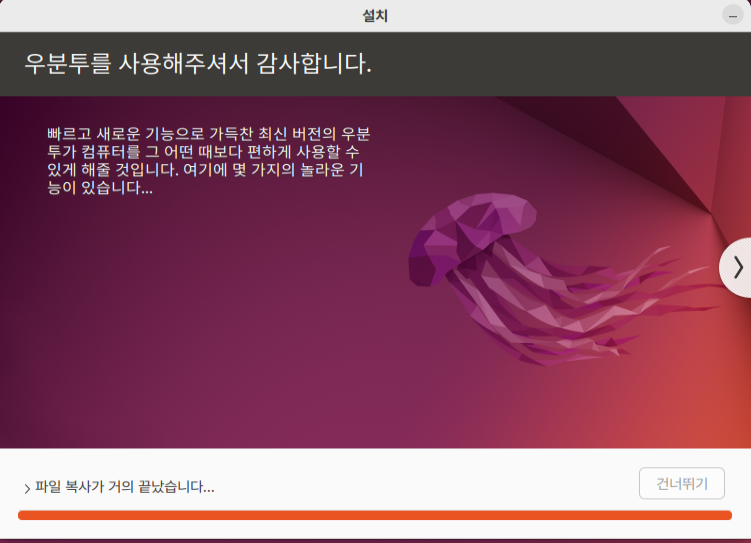Click the slideshow paragraph starting 빠르고 새로운

208,160
